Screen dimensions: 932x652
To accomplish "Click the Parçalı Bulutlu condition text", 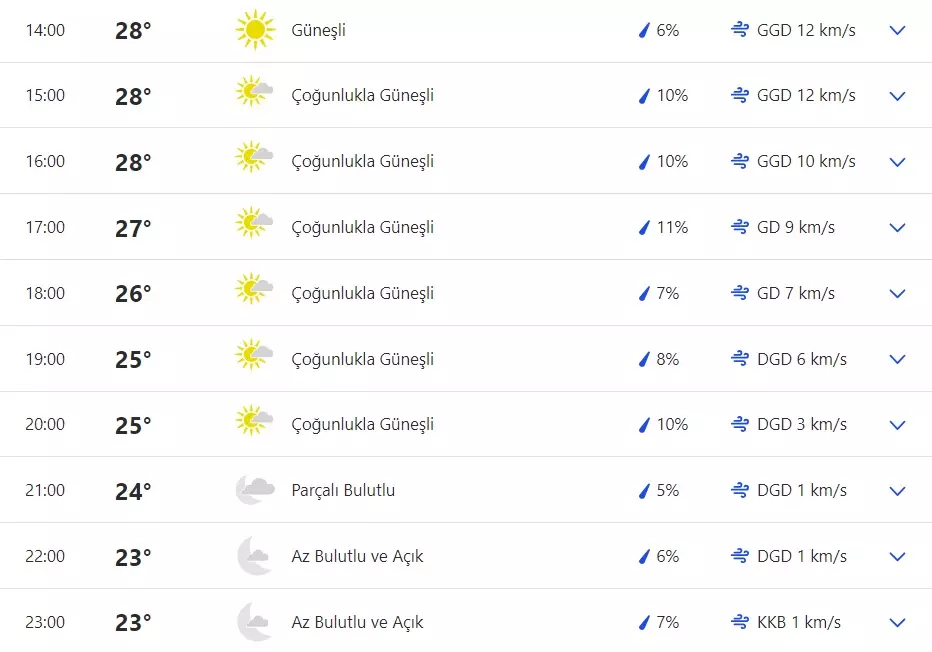I will 343,490.
